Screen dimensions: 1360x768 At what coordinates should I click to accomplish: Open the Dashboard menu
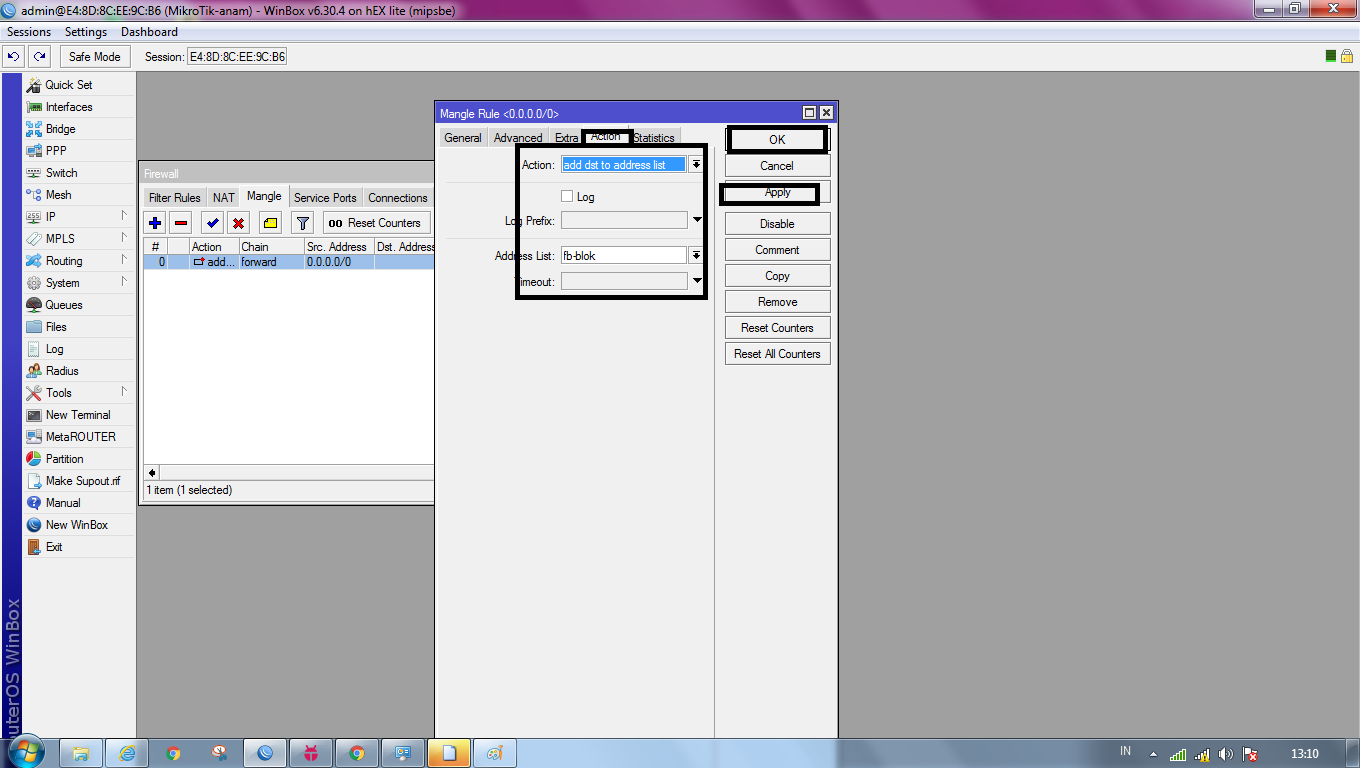pyautogui.click(x=149, y=32)
